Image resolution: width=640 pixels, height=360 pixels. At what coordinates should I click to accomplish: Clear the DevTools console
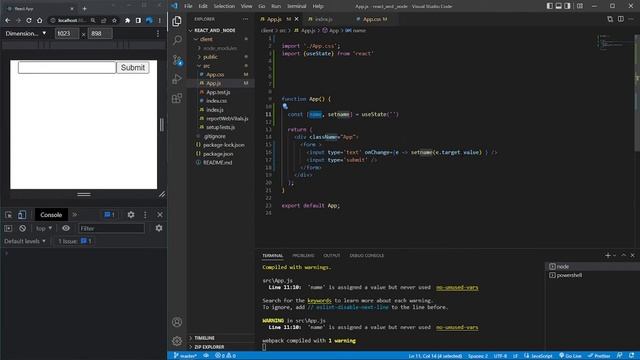click(x=22, y=228)
